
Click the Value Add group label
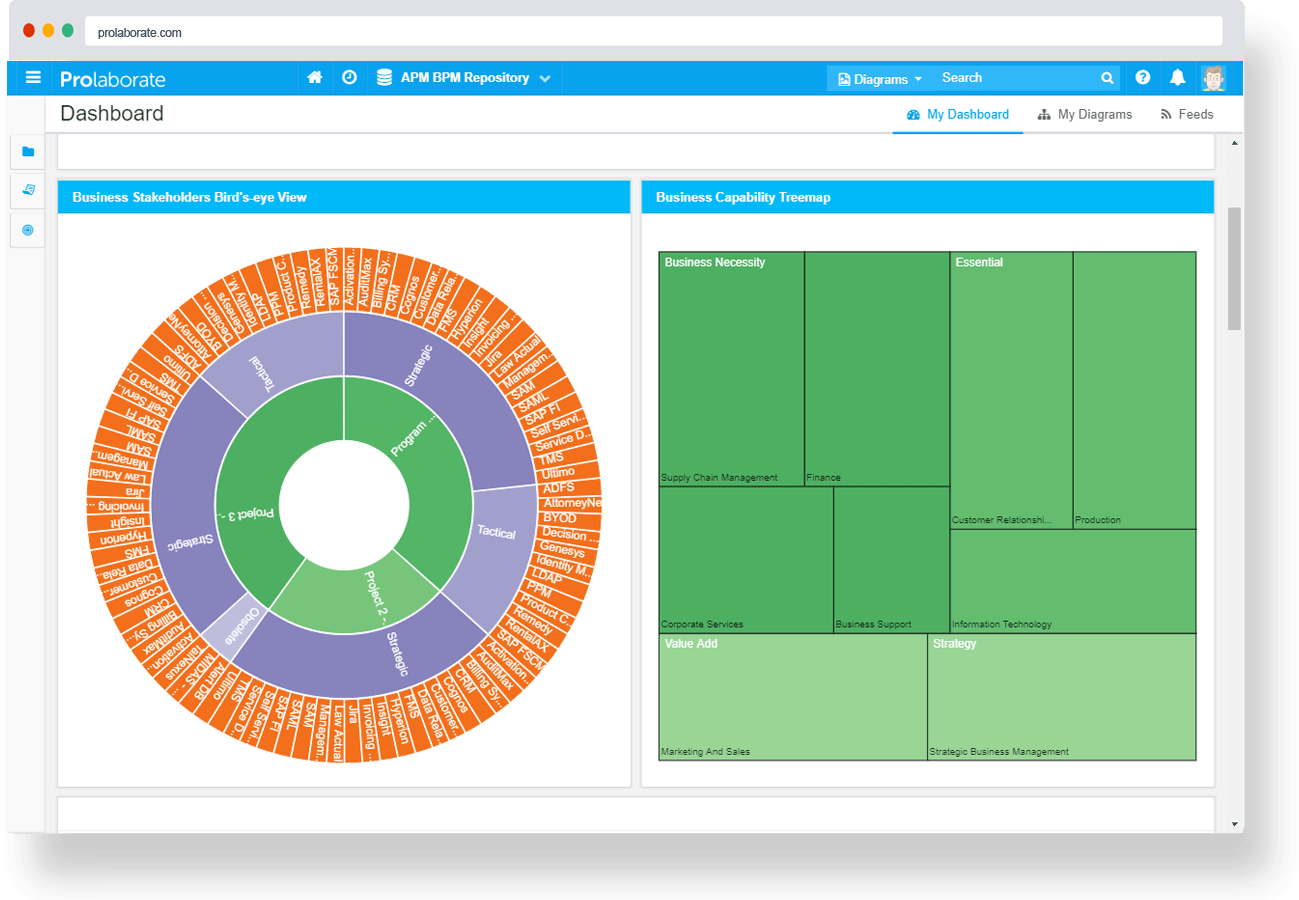(x=691, y=644)
